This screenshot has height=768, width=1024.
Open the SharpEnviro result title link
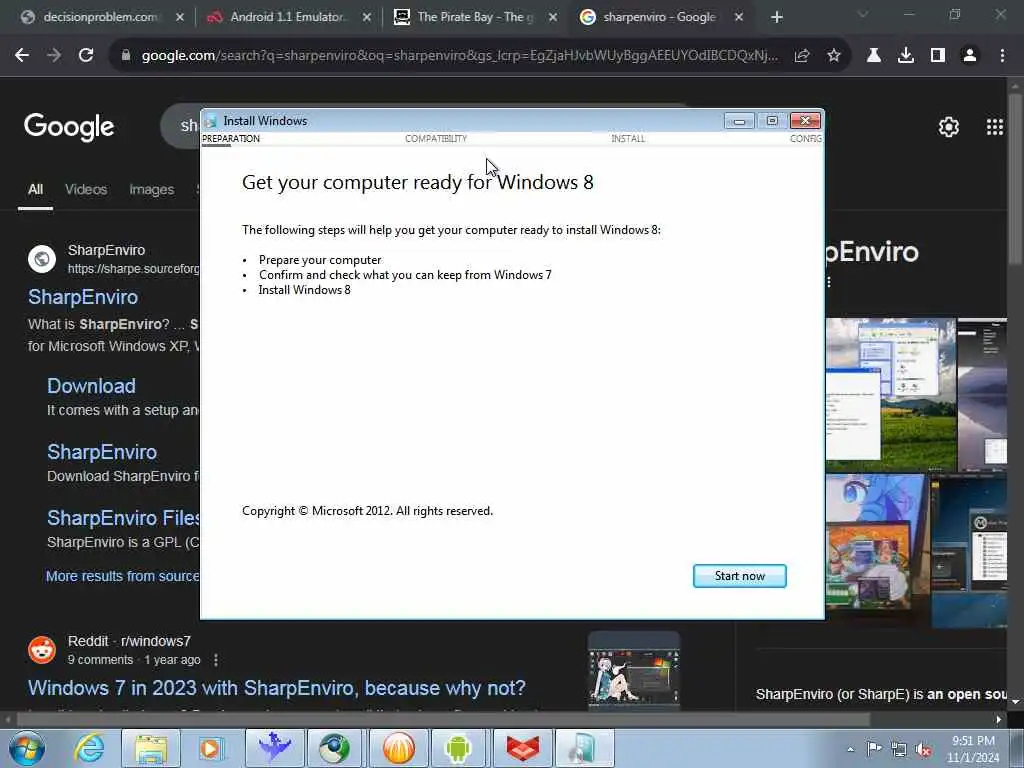coord(83,297)
